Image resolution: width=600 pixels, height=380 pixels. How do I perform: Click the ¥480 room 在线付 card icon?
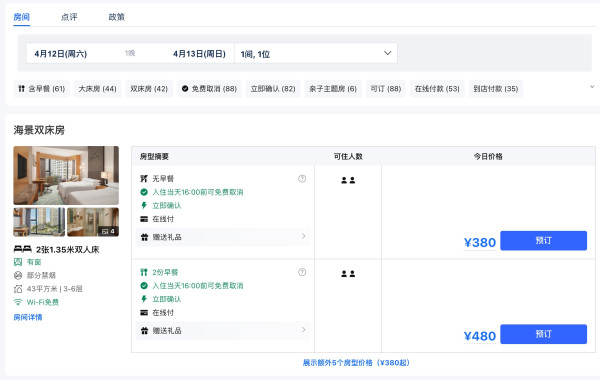click(x=144, y=313)
